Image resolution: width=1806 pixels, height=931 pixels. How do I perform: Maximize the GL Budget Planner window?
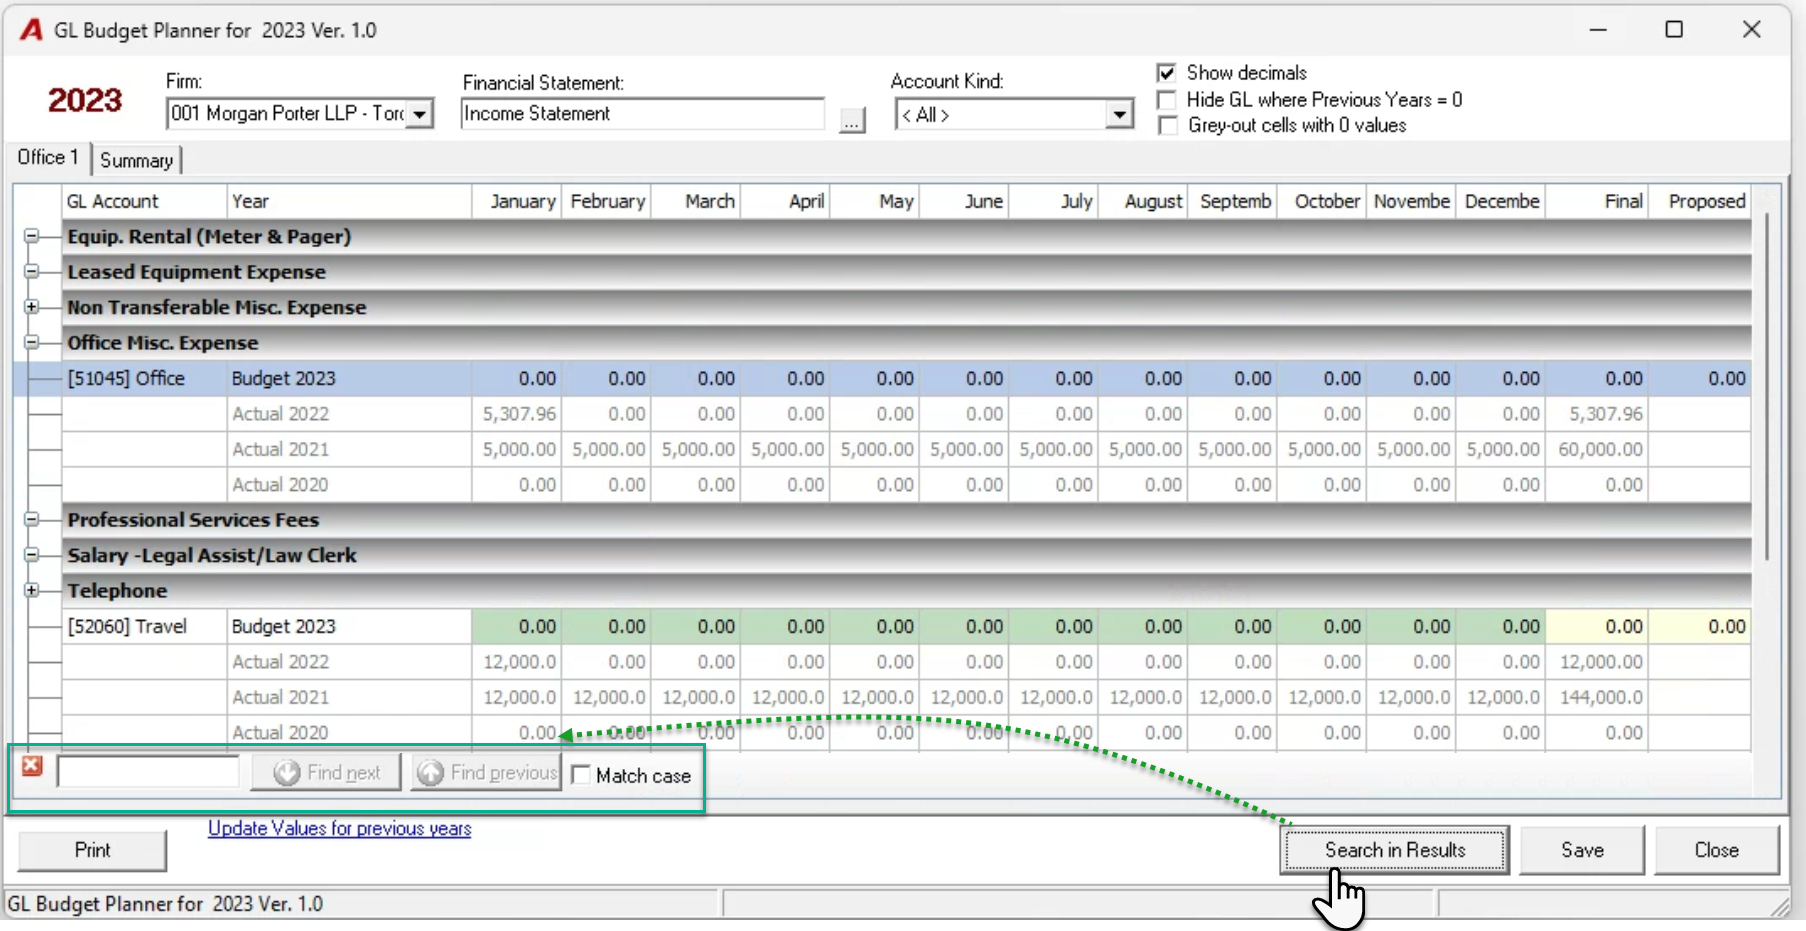tap(1674, 30)
